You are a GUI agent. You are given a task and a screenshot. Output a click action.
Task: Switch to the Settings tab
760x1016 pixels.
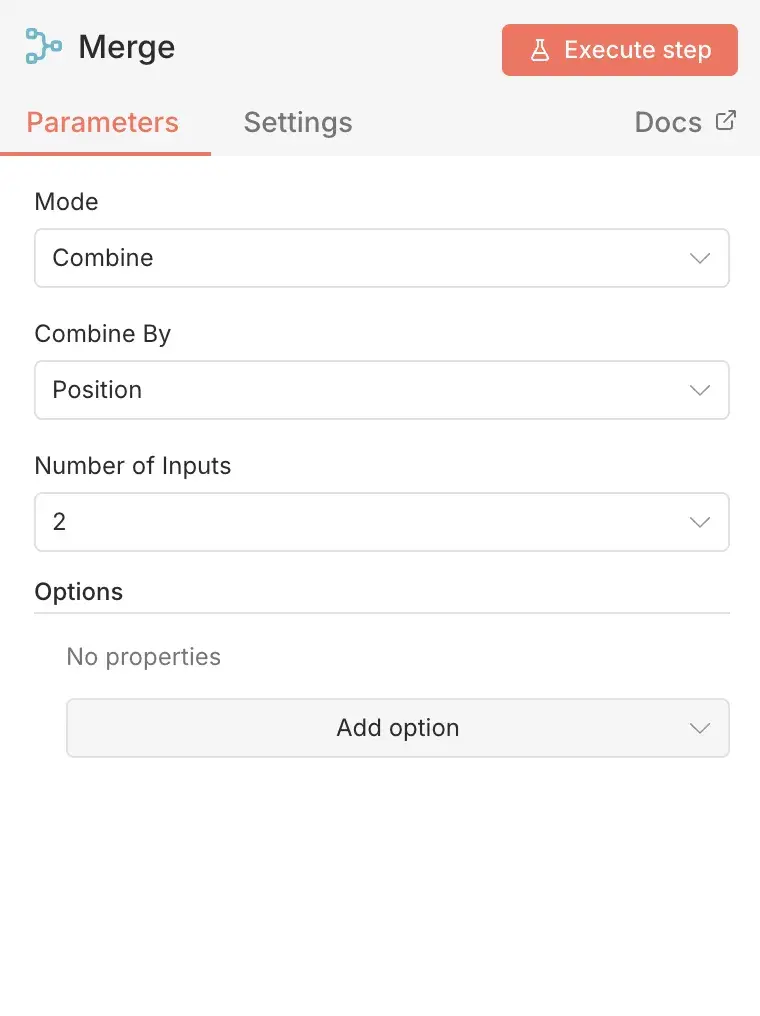pyautogui.click(x=297, y=122)
